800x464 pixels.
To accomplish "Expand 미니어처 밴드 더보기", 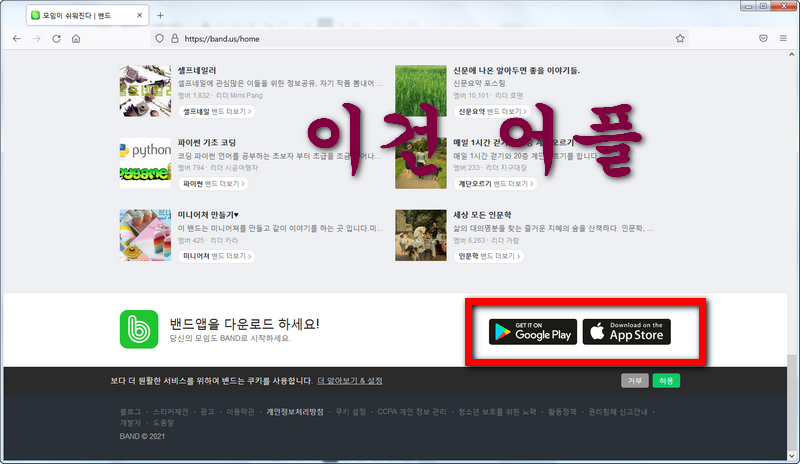I will pyautogui.click(x=217, y=256).
